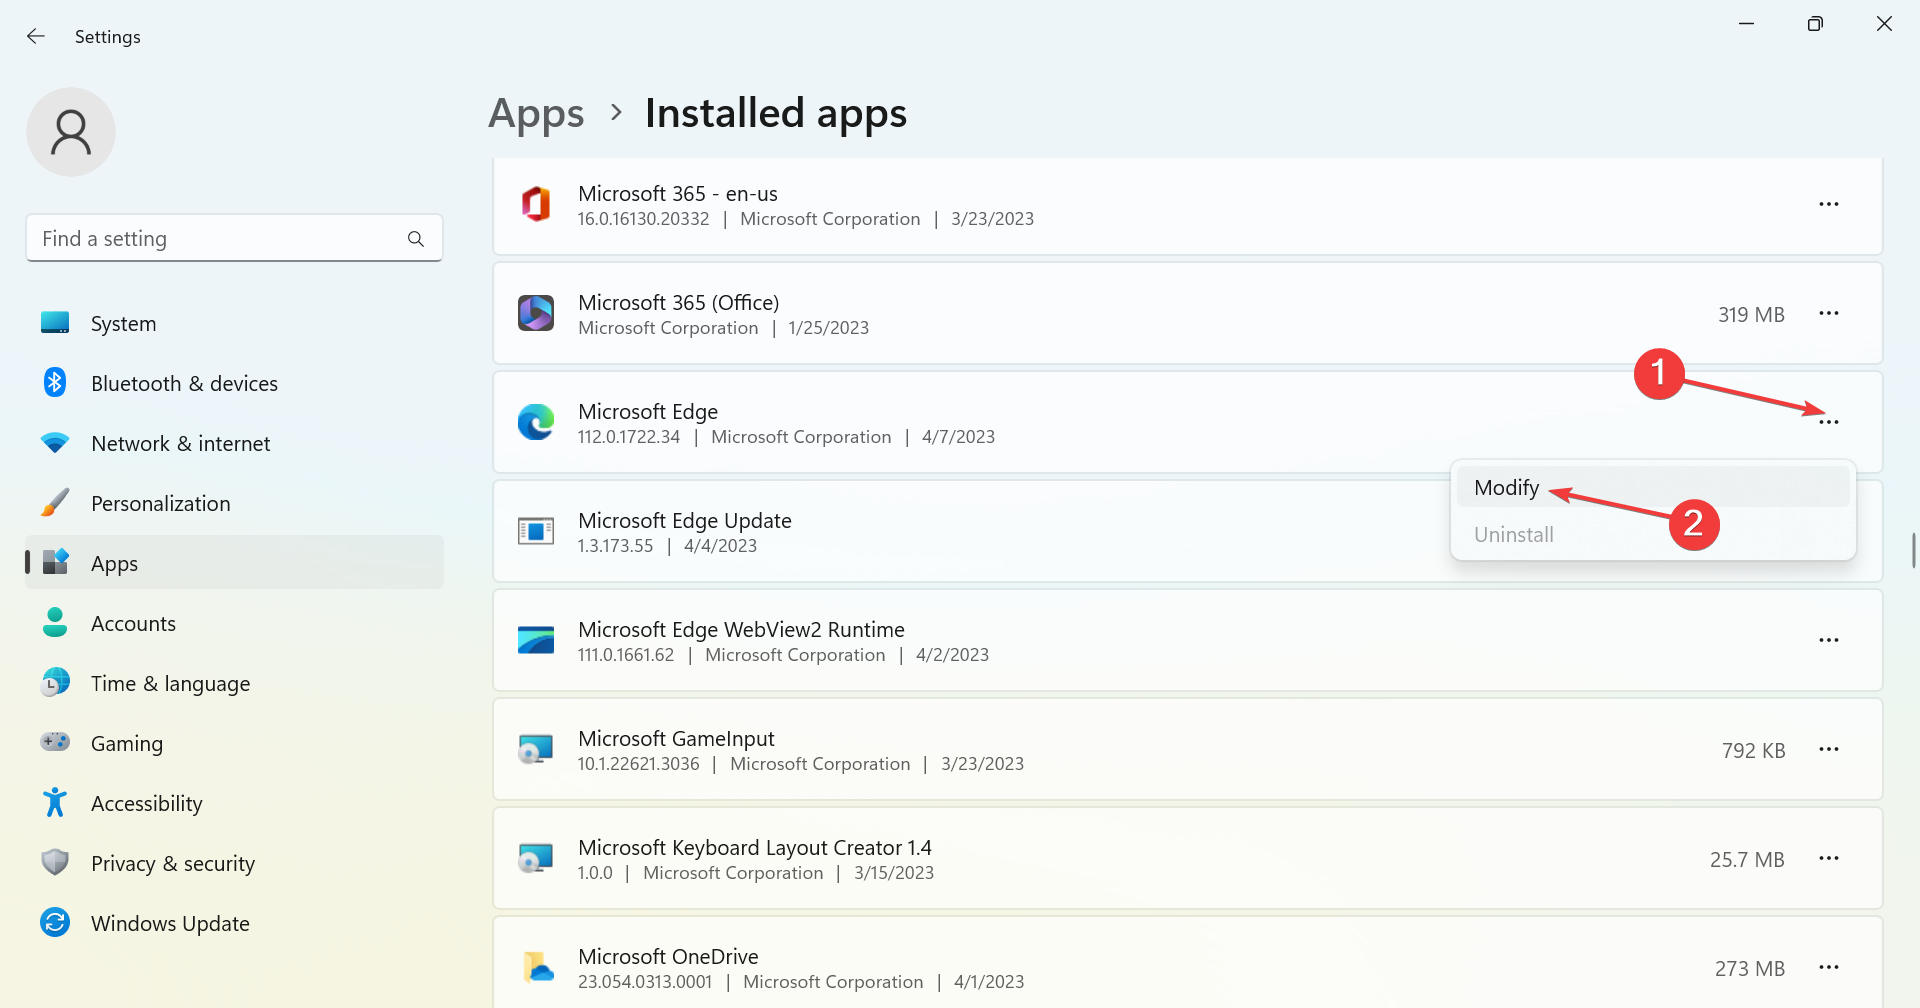1920x1008 pixels.
Task: Open System settings category
Action: pos(234,323)
